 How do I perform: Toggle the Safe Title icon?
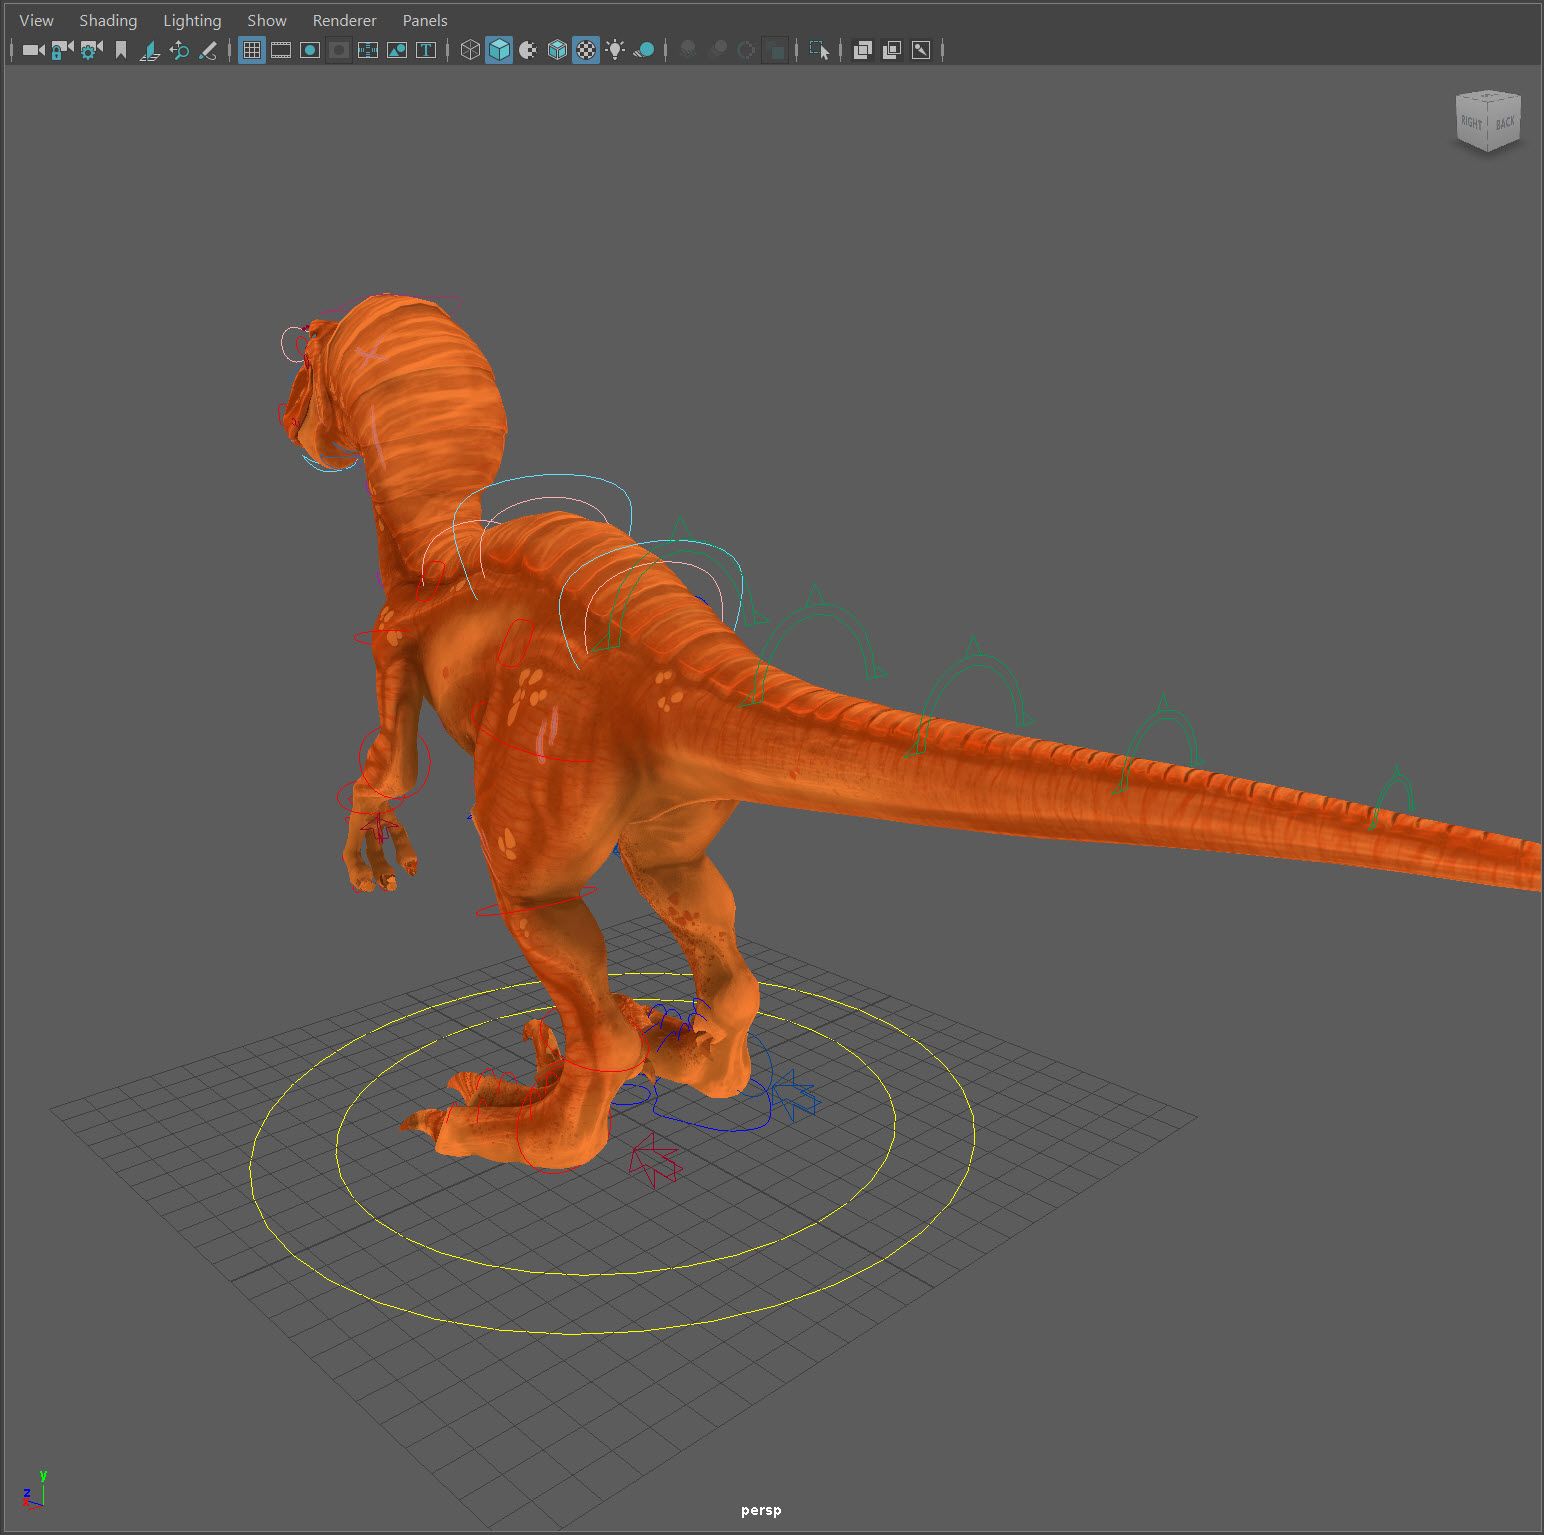426,50
